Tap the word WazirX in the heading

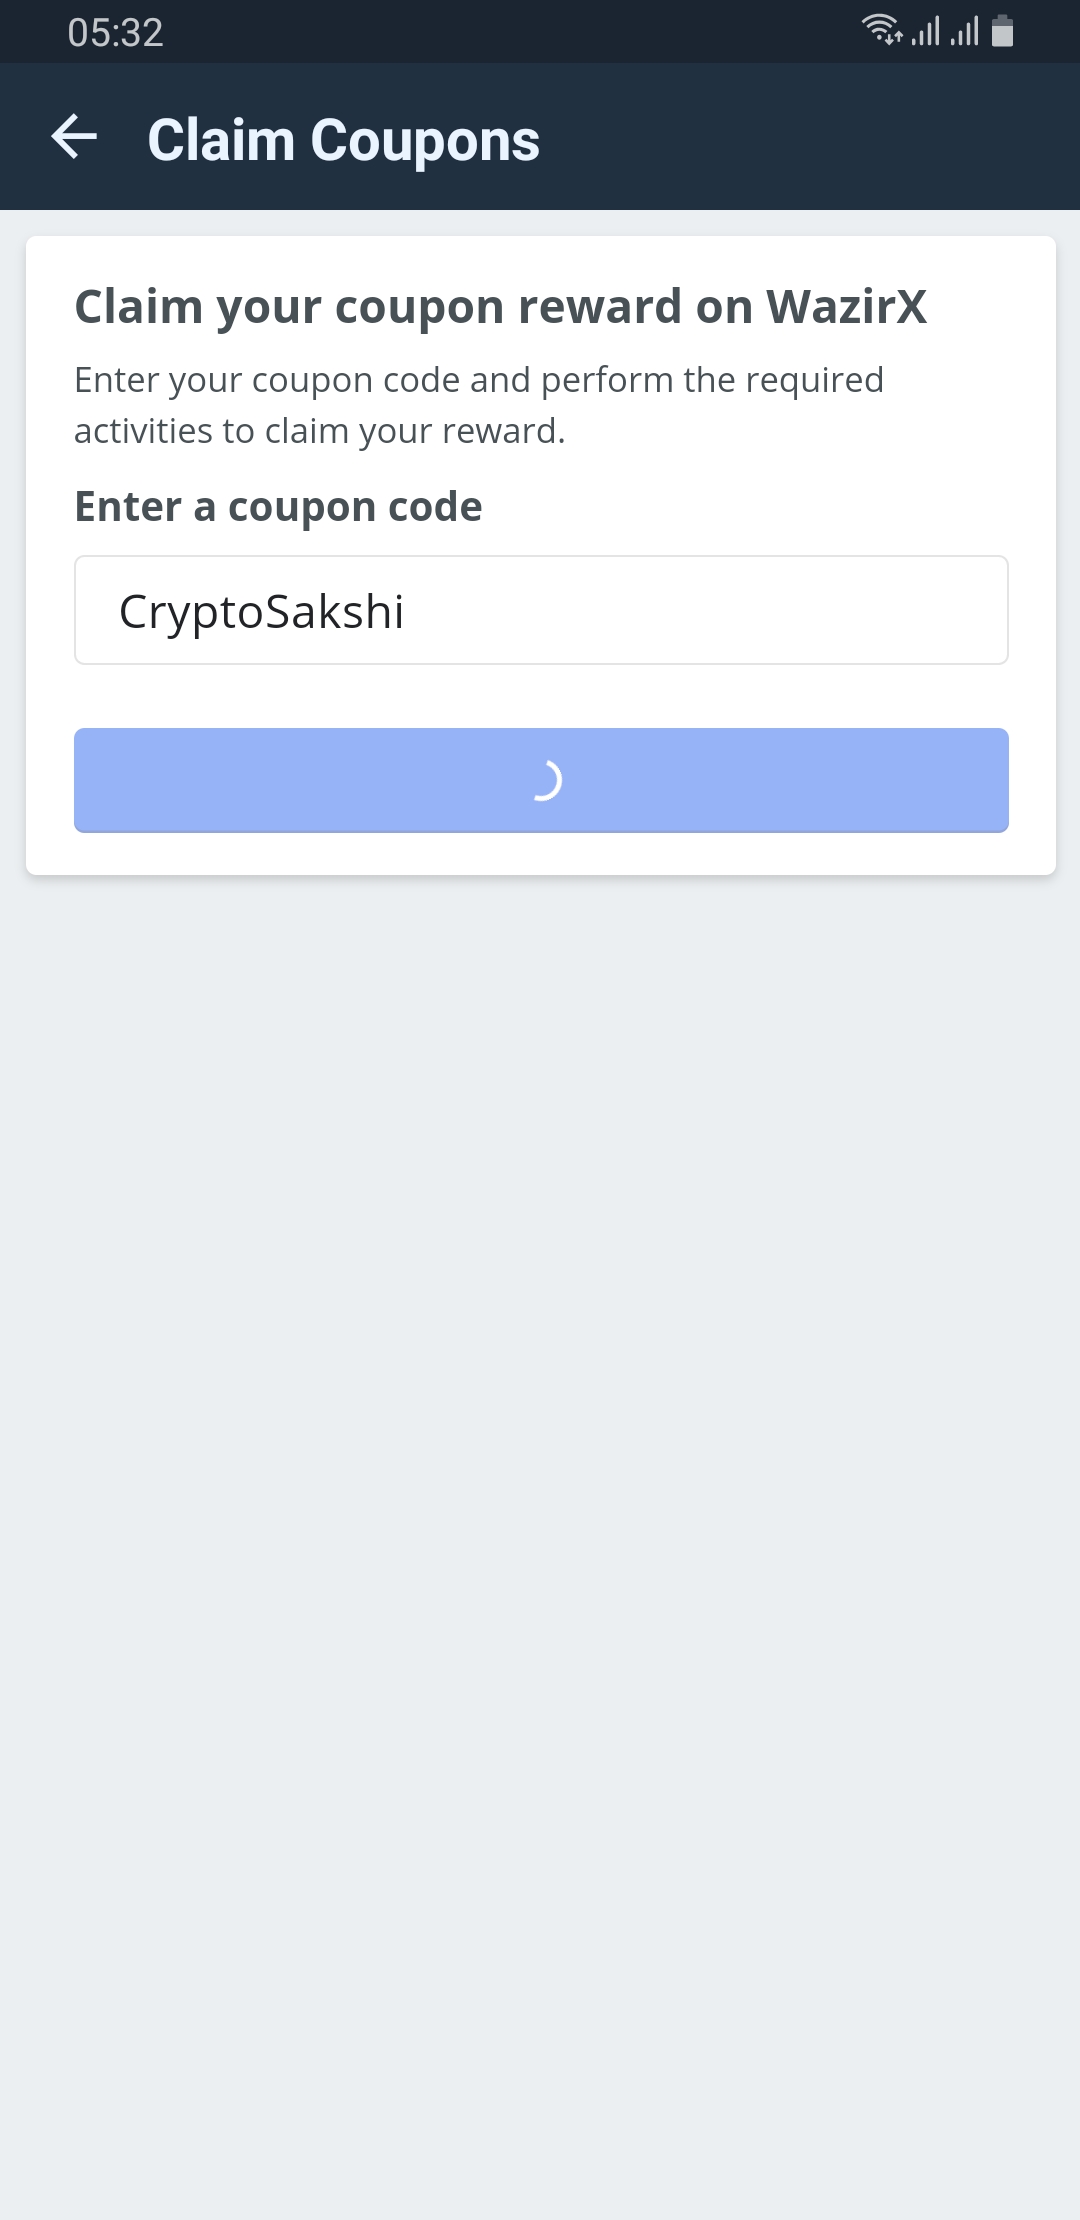[846, 307]
